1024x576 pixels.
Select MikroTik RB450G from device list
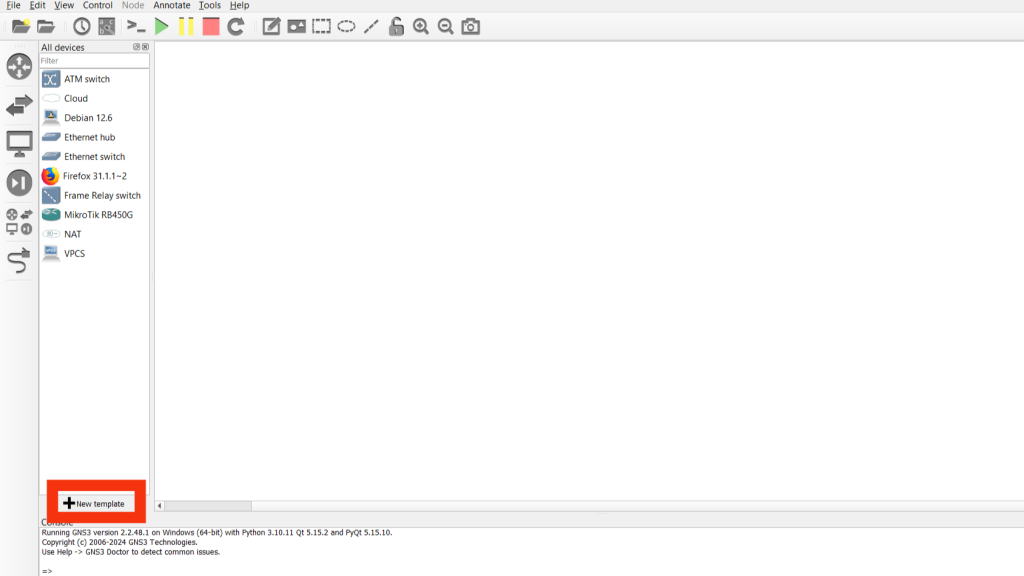point(98,215)
